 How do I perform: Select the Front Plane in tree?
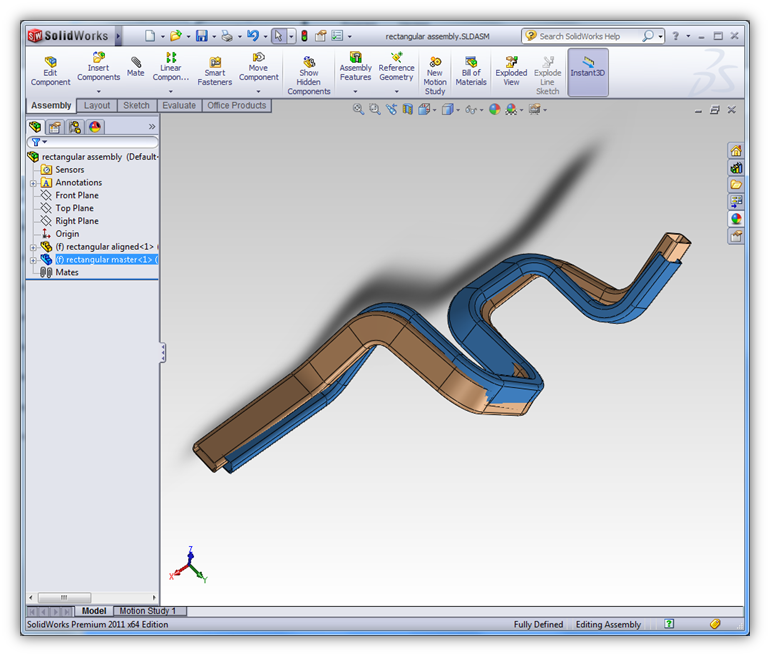click(x=77, y=196)
